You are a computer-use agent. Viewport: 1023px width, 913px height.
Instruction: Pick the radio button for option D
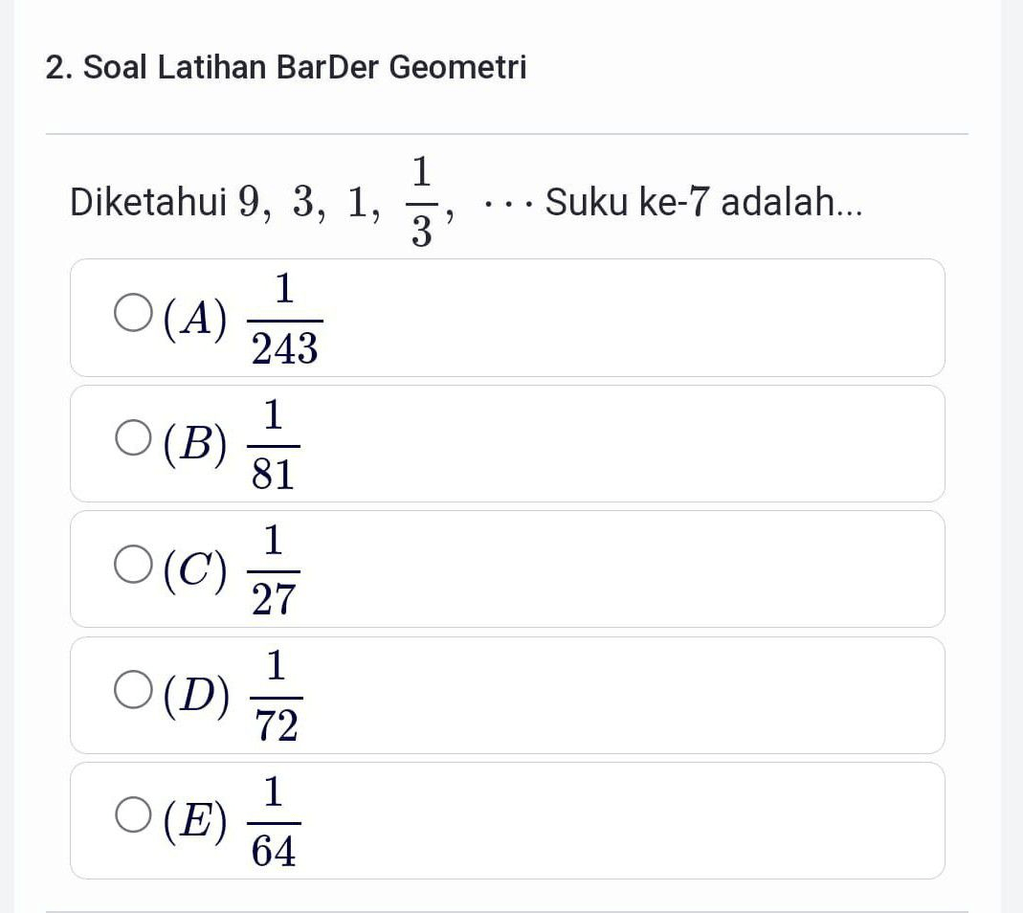(x=133, y=689)
